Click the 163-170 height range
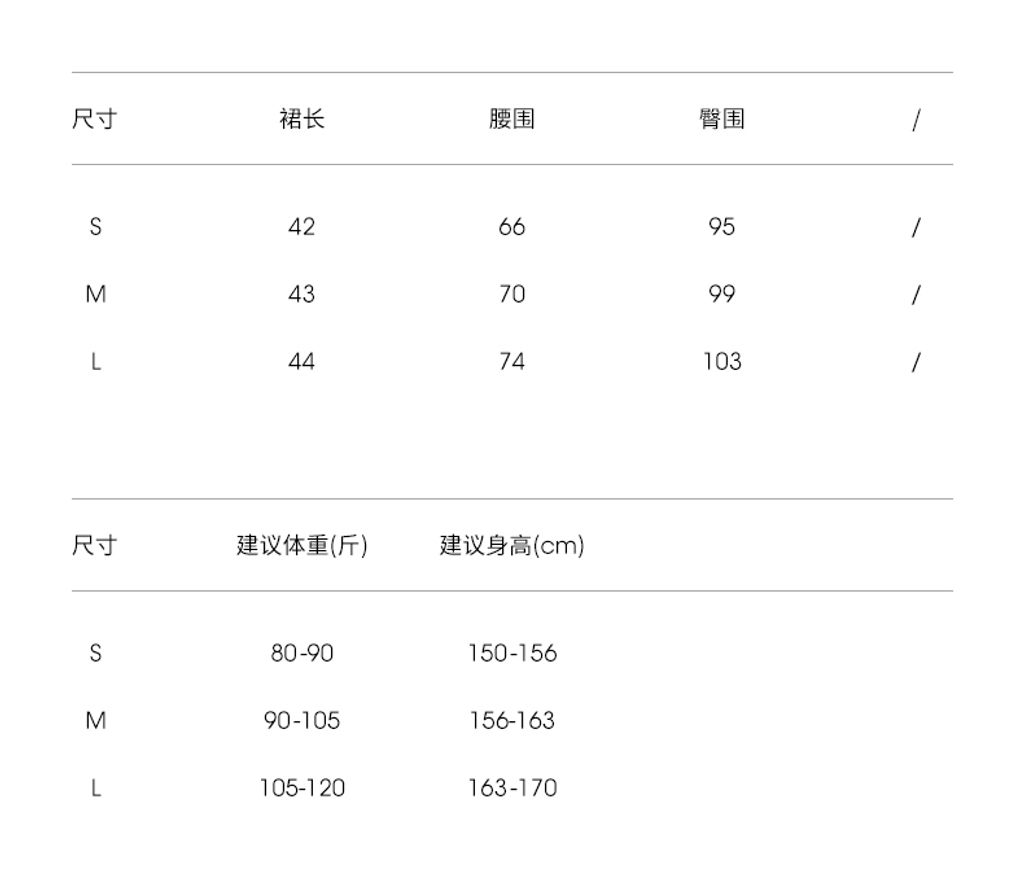 (512, 788)
